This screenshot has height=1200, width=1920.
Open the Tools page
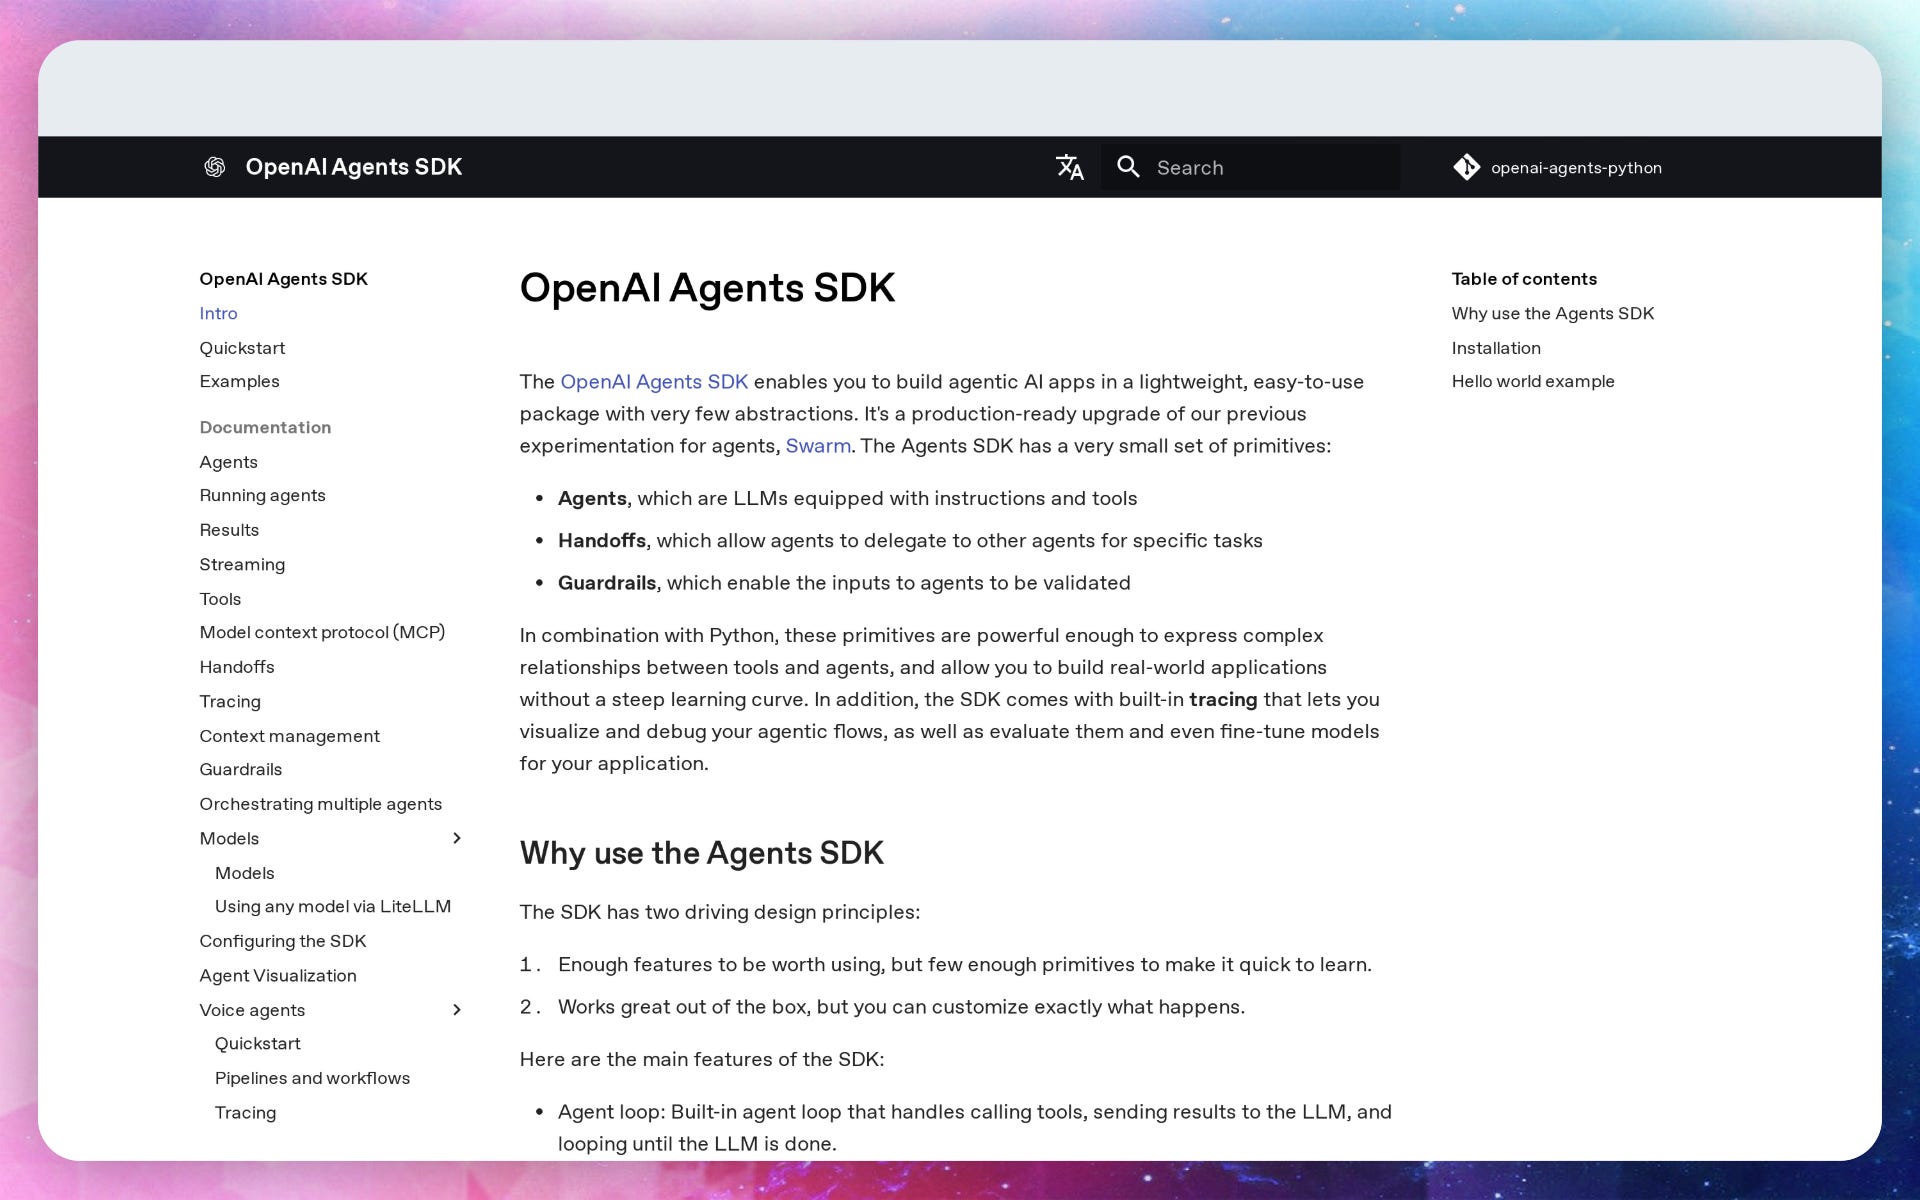coord(220,599)
